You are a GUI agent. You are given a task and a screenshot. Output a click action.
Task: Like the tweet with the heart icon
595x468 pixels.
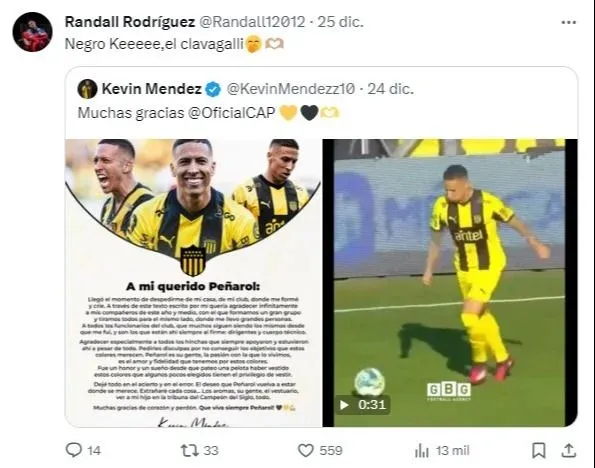[x=305, y=451]
